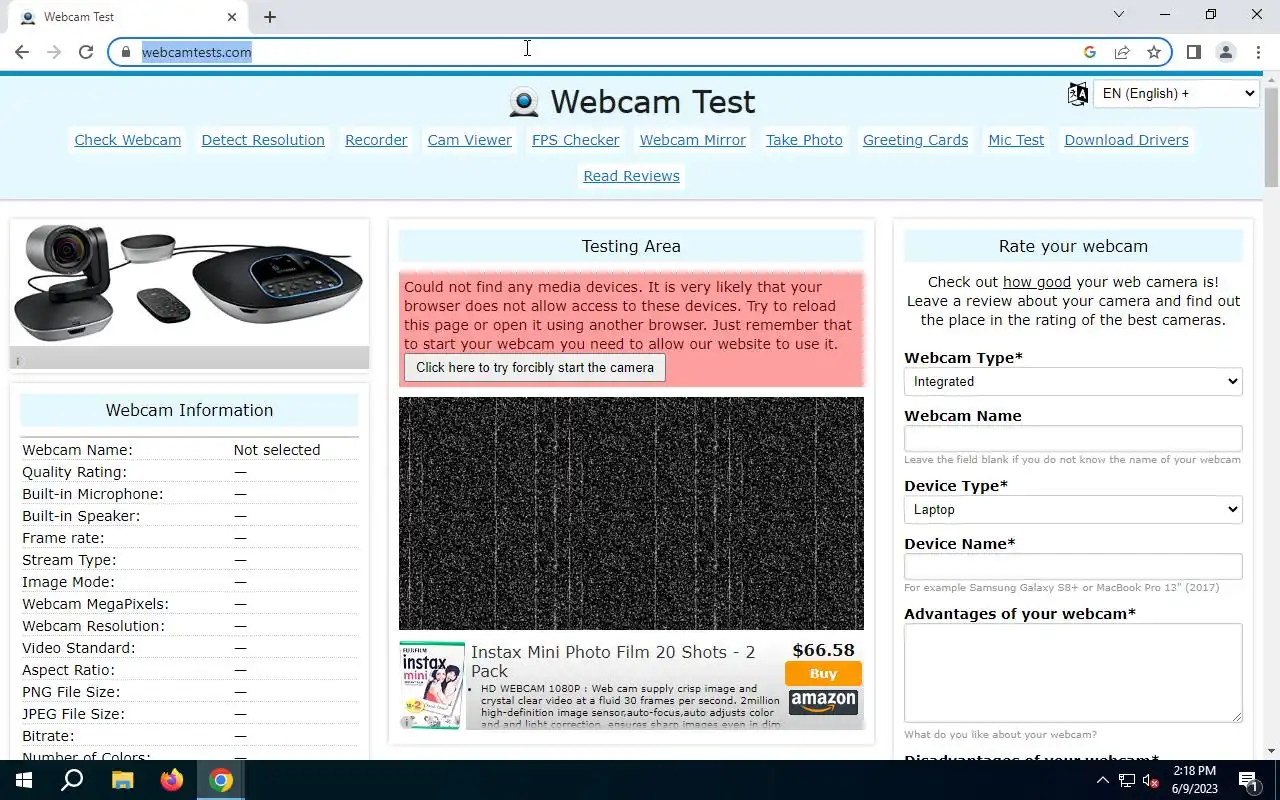1280x800 pixels.
Task: Go to Detect Resolution
Action: (x=263, y=140)
